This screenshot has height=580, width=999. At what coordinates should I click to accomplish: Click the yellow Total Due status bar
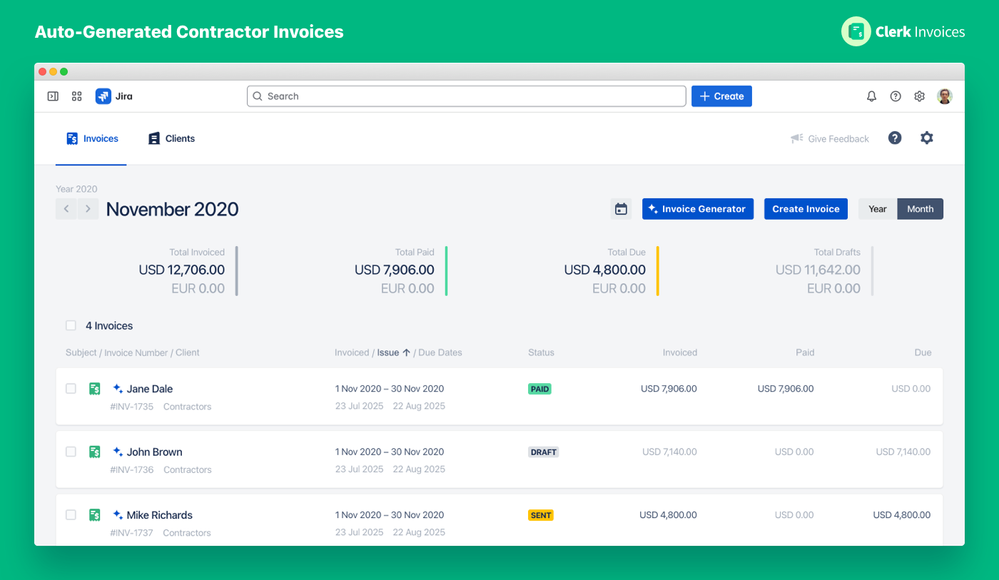click(659, 270)
